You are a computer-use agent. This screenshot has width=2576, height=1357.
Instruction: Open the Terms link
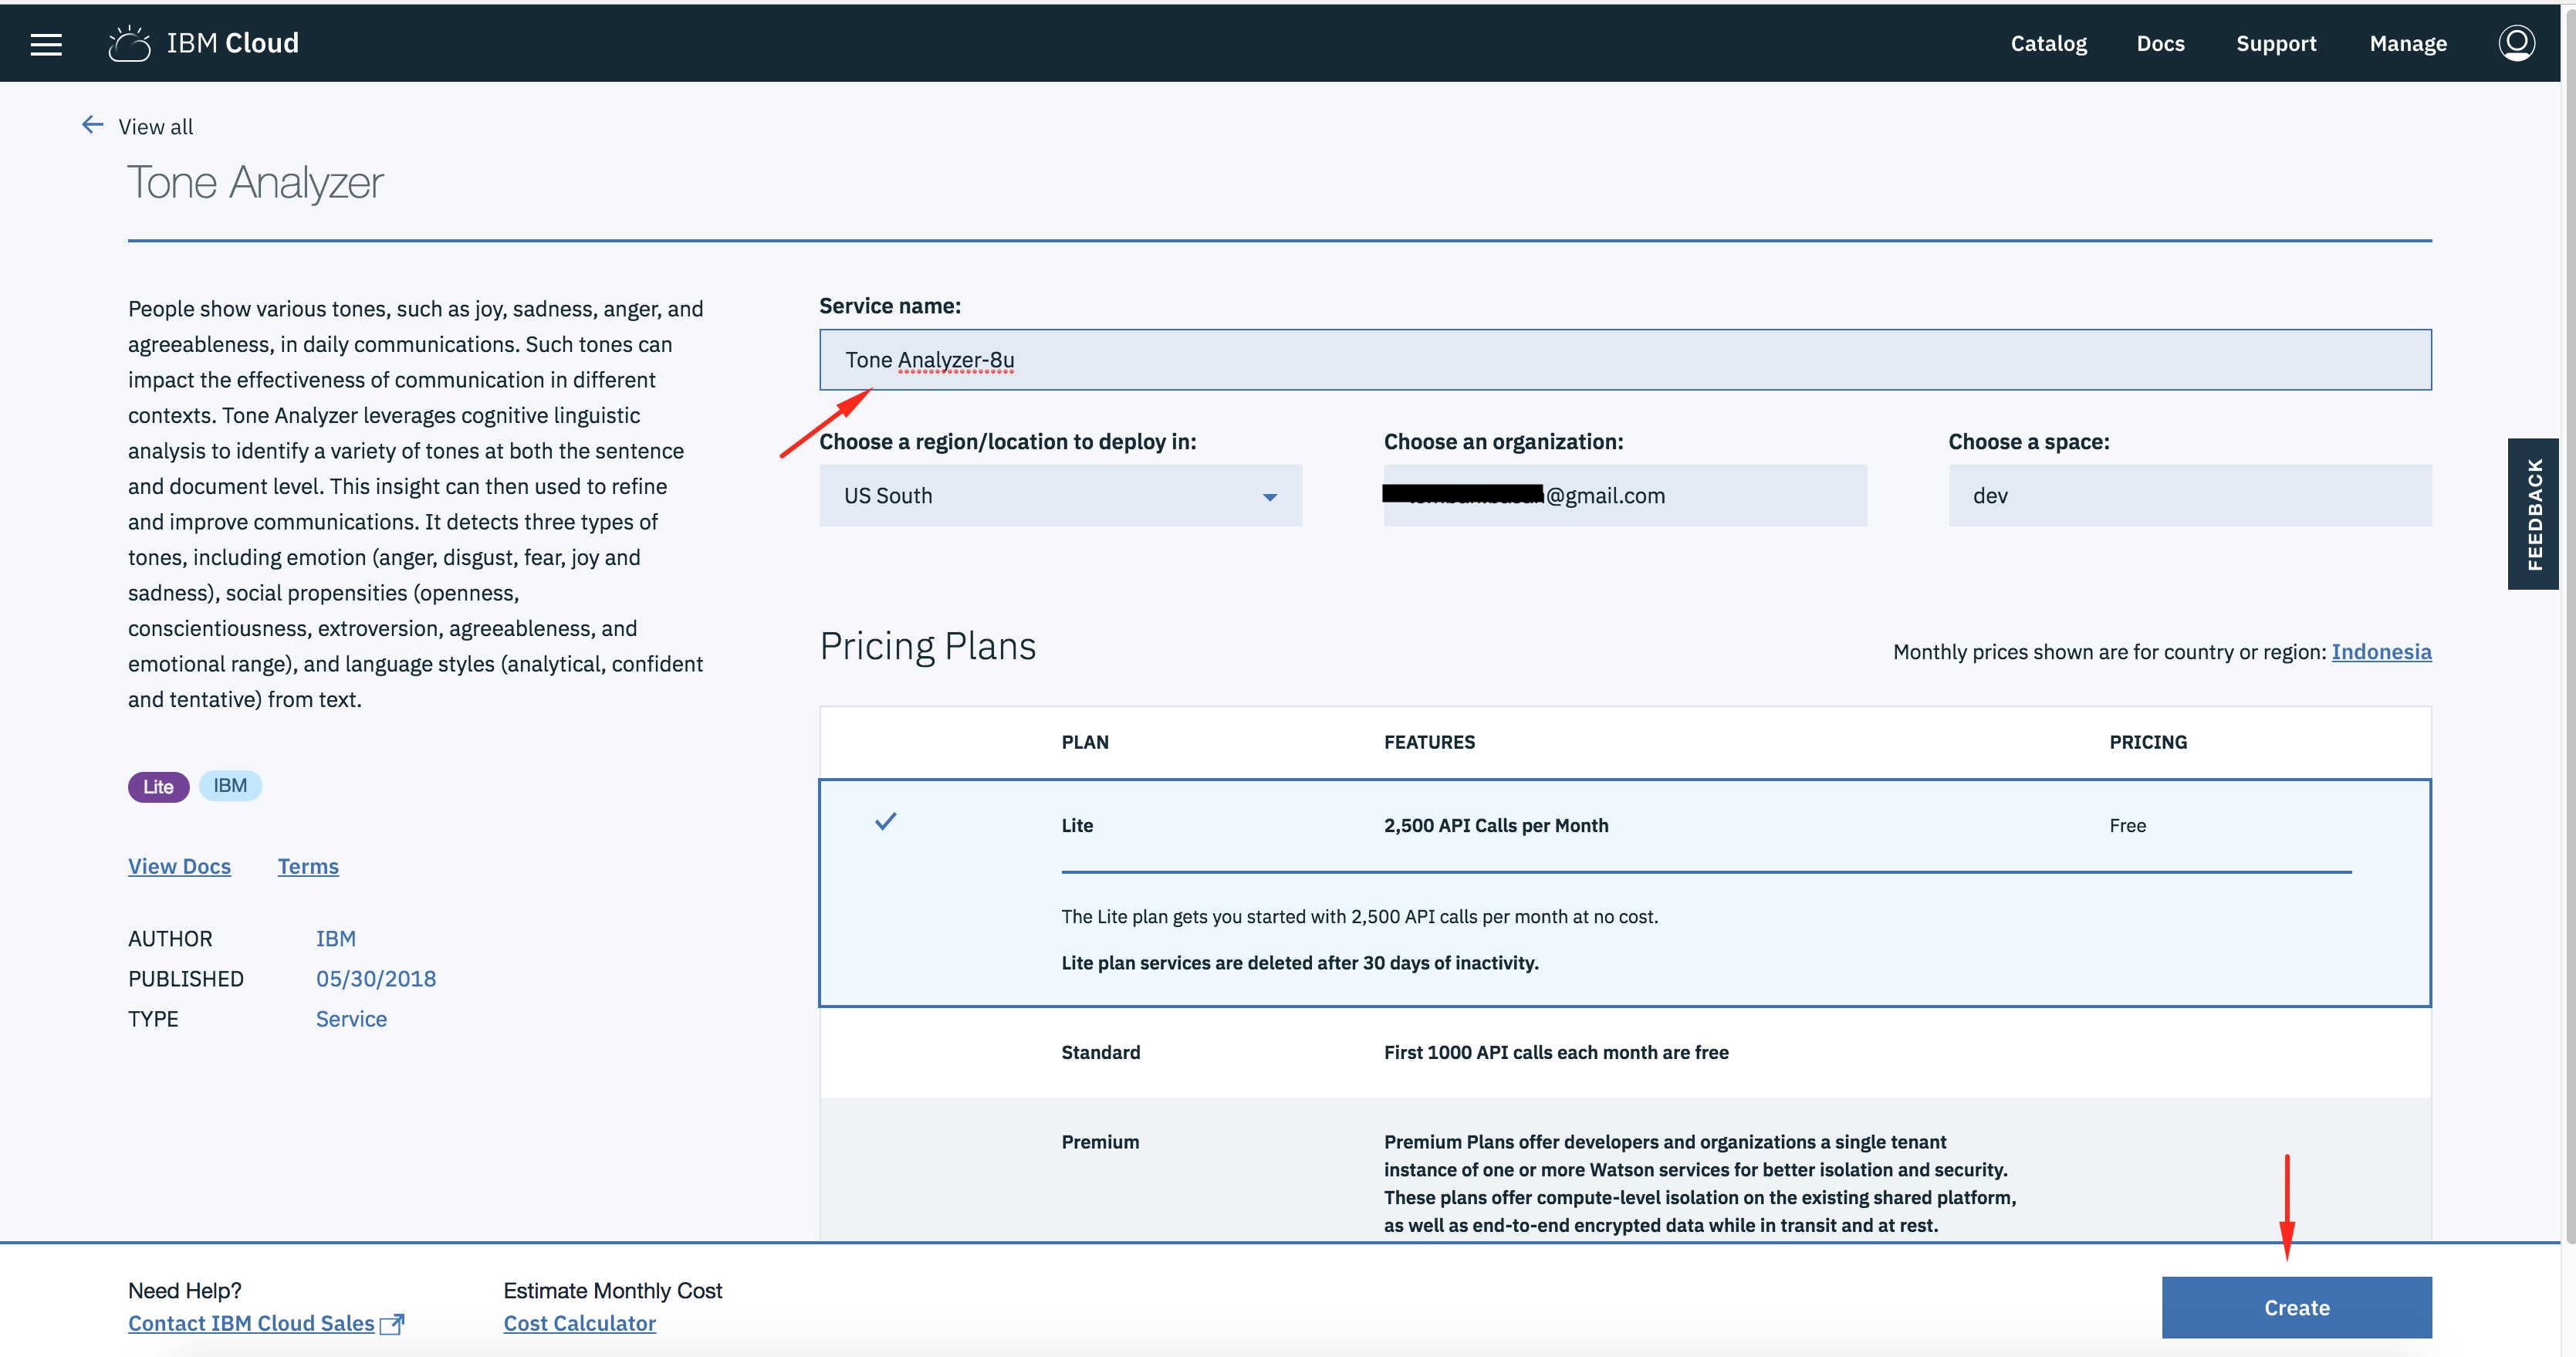click(308, 867)
